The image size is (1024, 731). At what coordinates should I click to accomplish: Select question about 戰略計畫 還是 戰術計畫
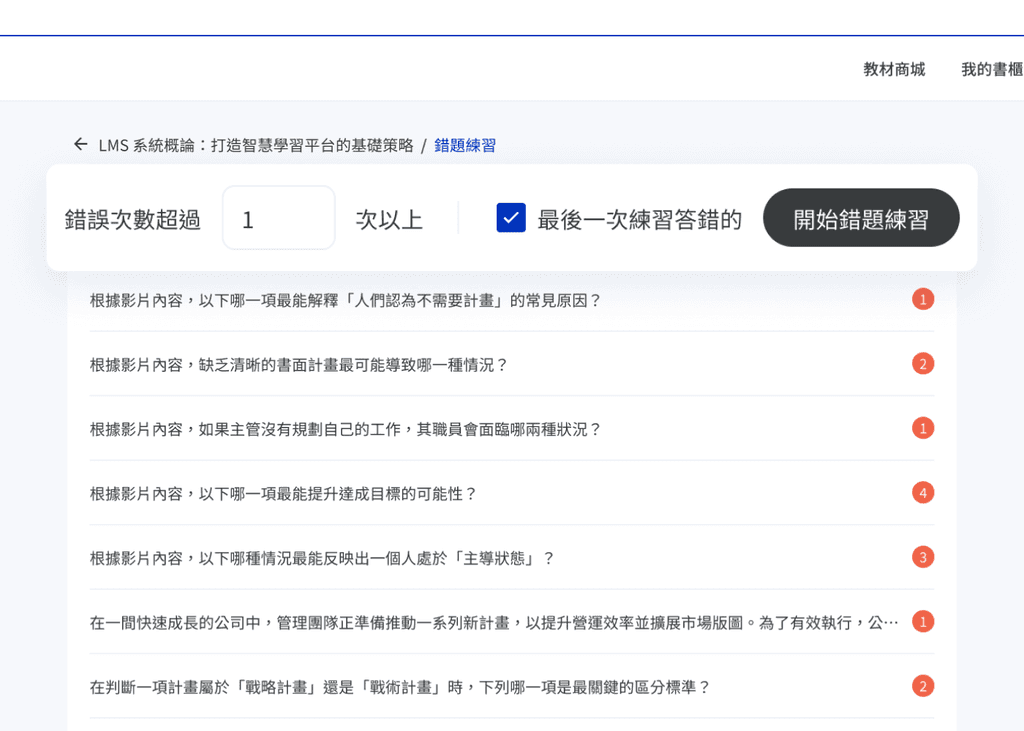400,687
